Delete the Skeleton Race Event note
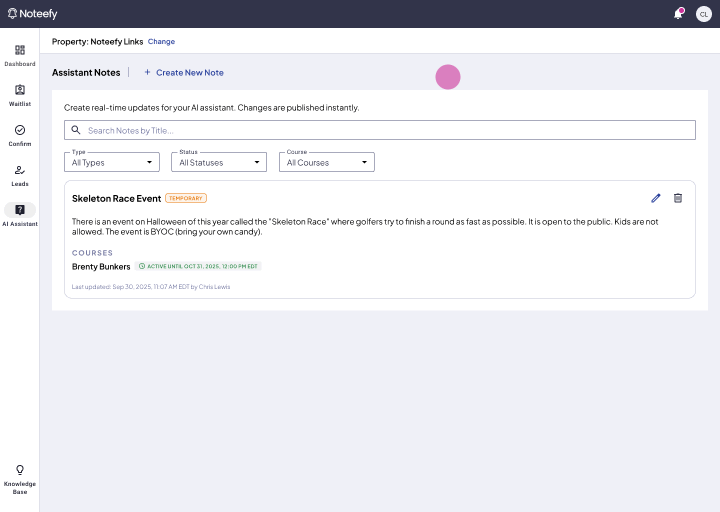 pos(678,198)
